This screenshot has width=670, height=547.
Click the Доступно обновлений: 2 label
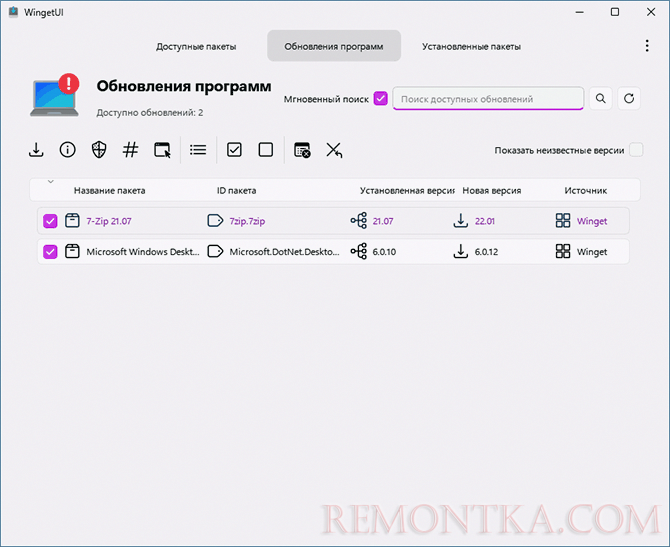150,112
